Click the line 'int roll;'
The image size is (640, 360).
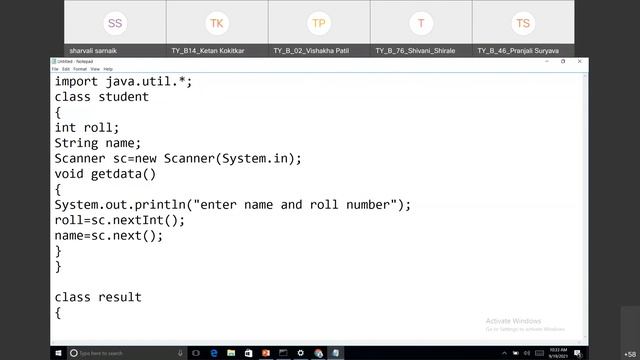[87, 128]
